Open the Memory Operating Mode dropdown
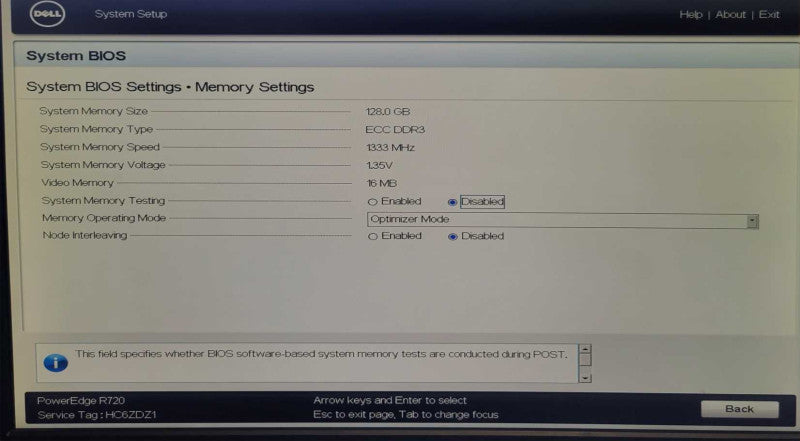800x441 pixels. point(562,220)
